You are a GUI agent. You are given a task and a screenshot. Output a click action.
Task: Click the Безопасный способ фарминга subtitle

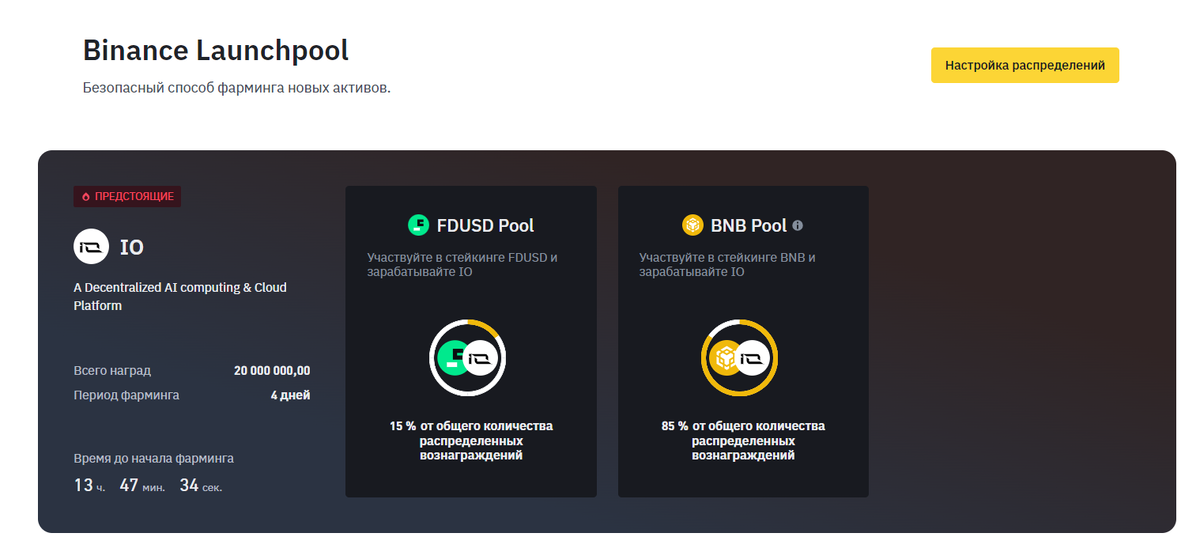[236, 88]
